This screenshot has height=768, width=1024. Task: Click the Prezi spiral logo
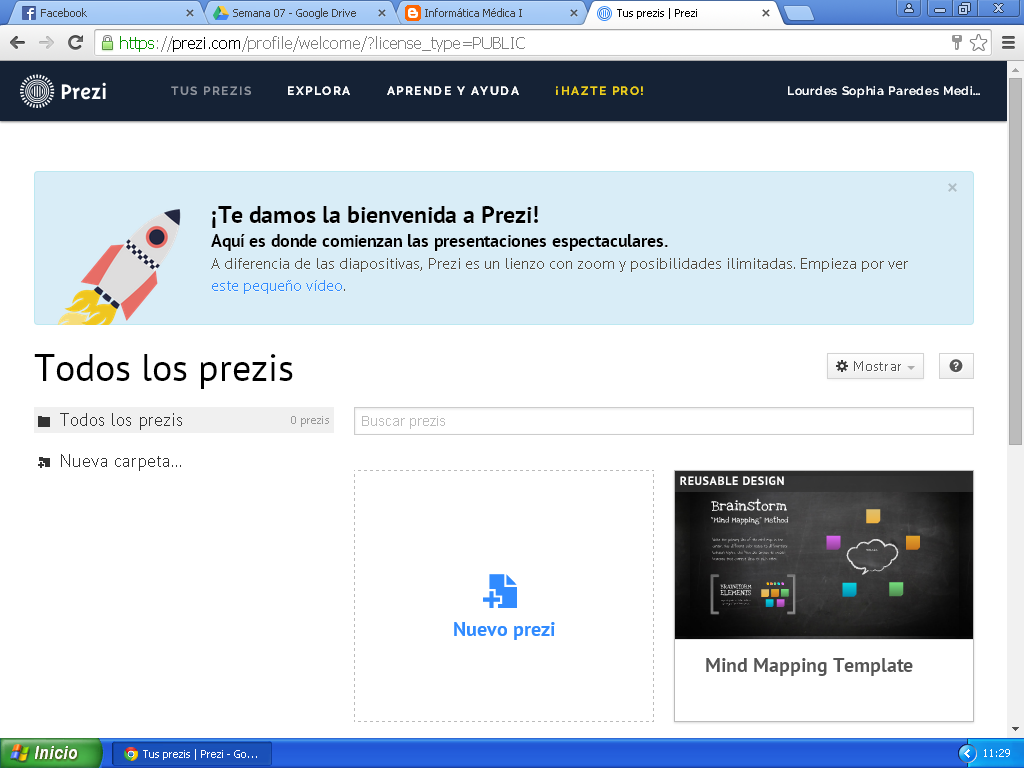point(37,90)
